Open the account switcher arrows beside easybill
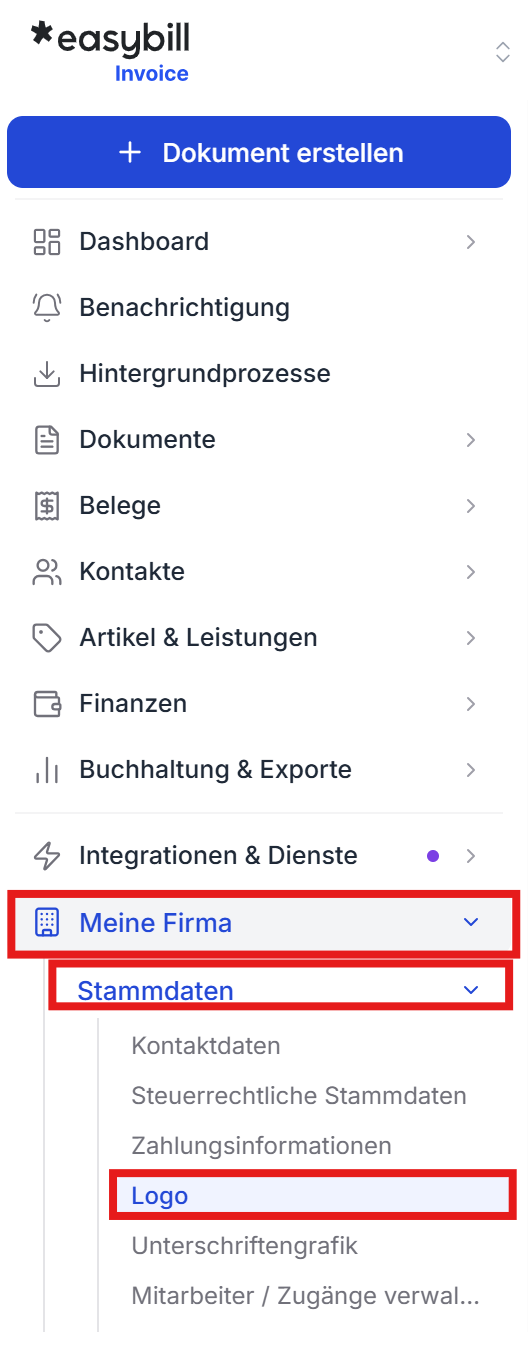 (x=503, y=52)
